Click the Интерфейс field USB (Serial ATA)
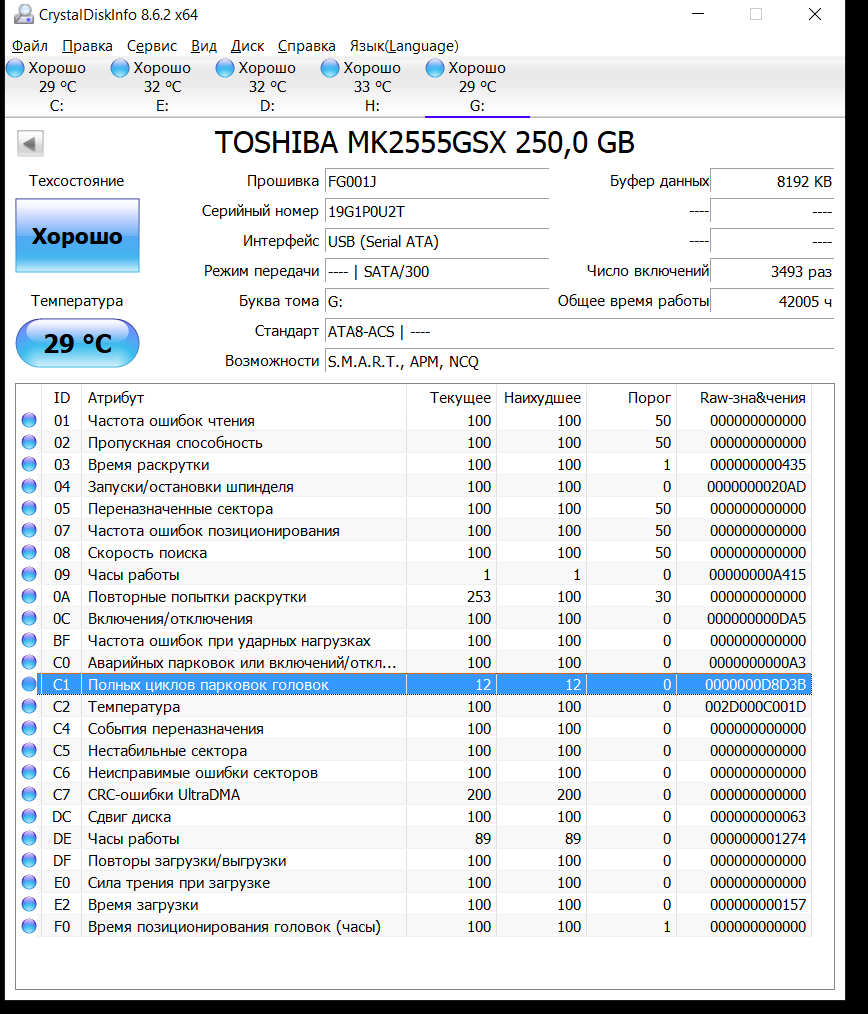The height and width of the screenshot is (1014, 868). coord(437,242)
